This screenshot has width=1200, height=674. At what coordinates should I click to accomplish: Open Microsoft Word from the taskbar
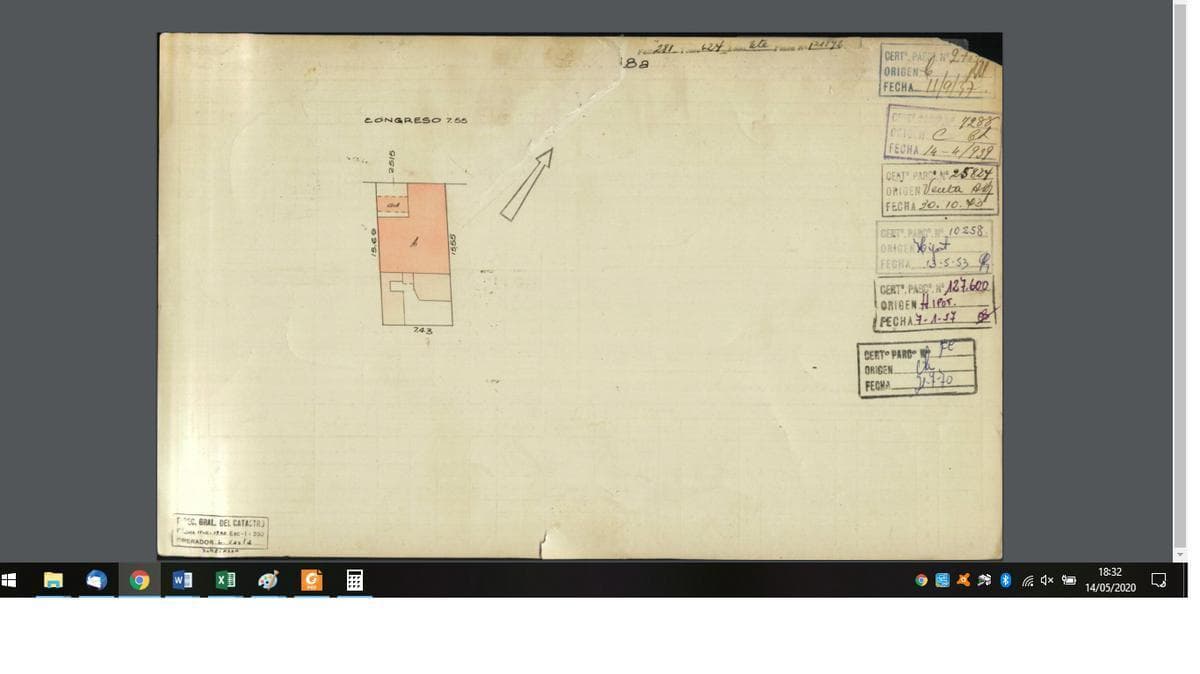182,580
